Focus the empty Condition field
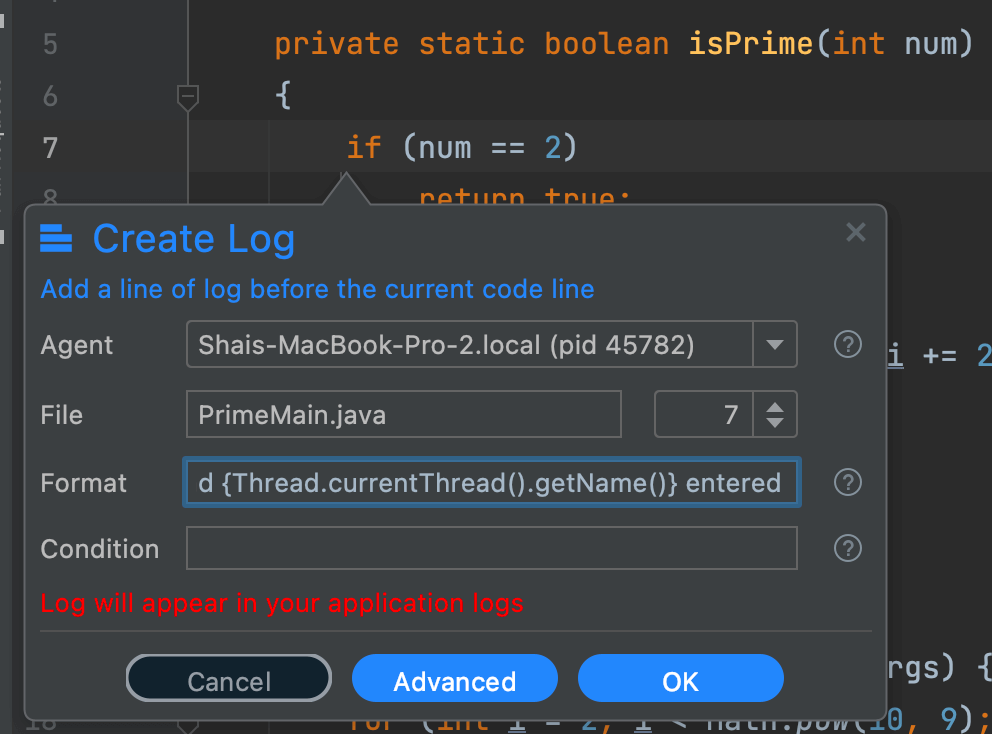The image size is (992, 734). point(490,548)
